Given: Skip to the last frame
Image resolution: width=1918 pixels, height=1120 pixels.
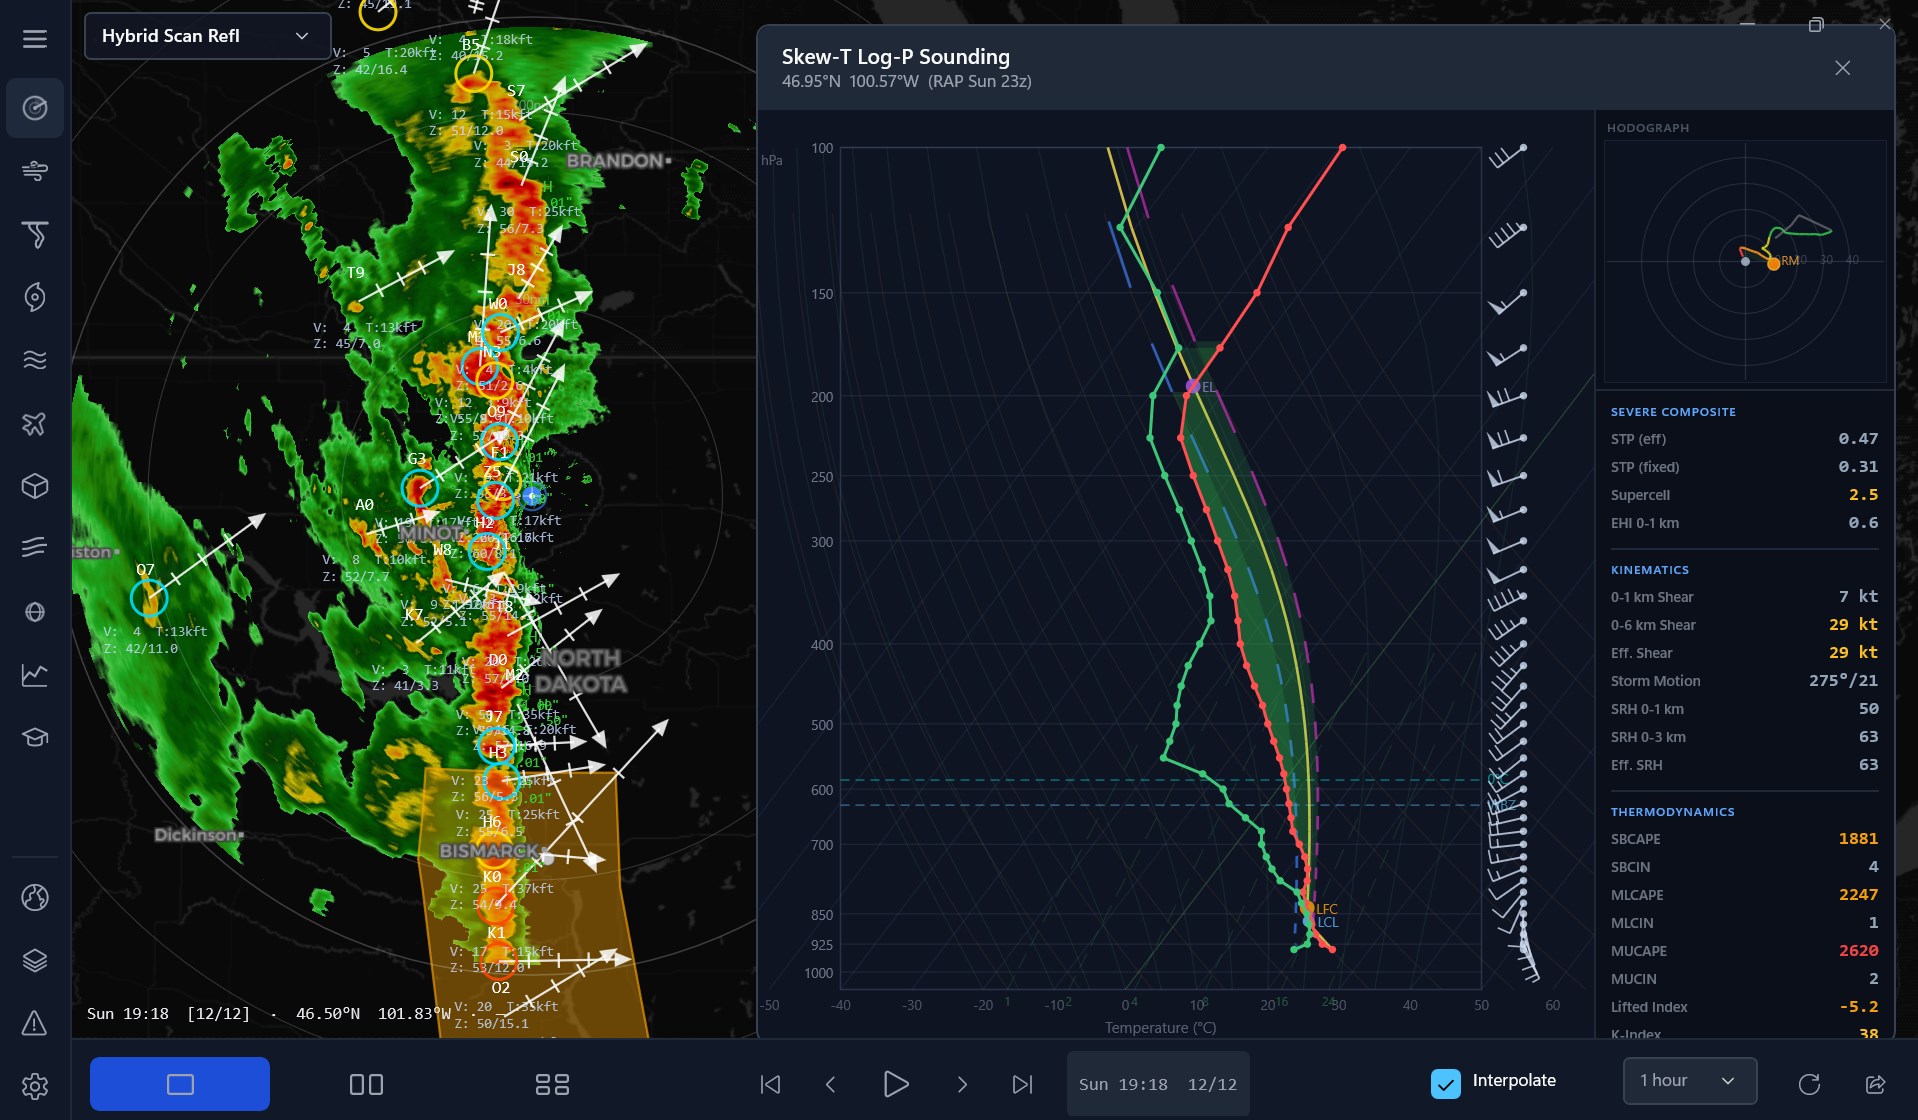Looking at the screenshot, I should 1022,1084.
